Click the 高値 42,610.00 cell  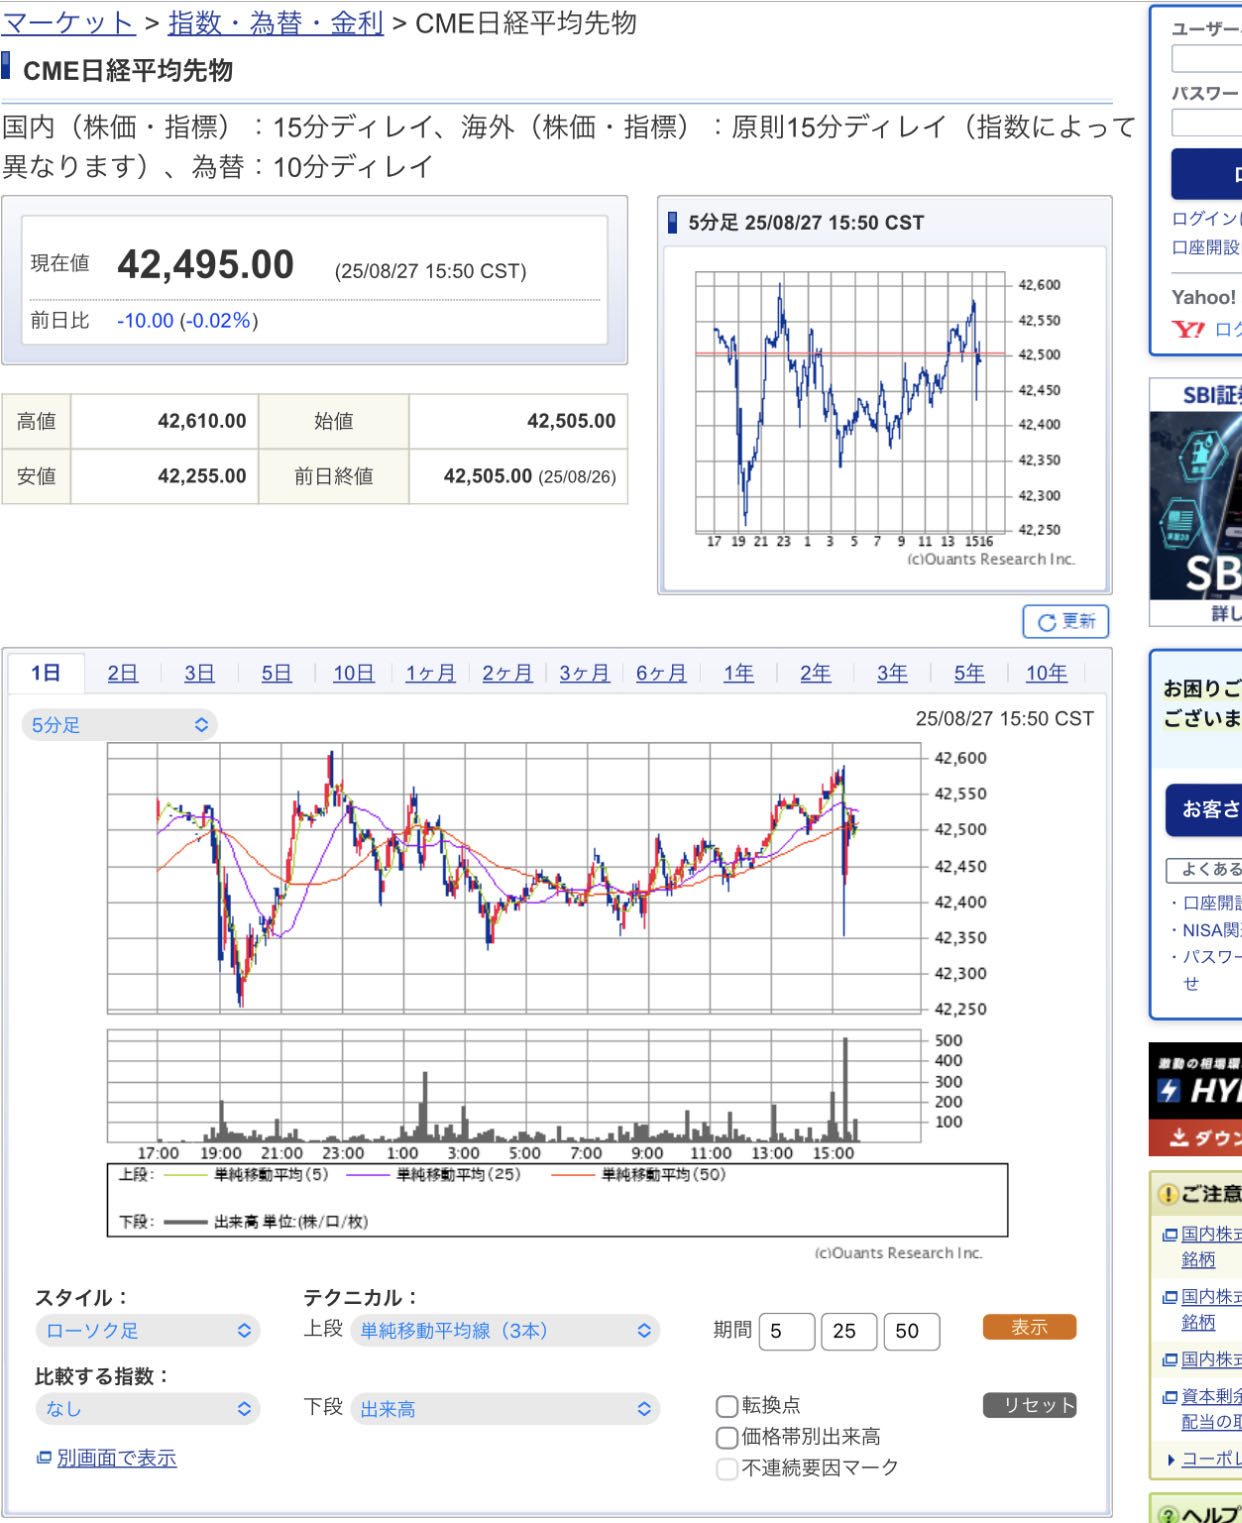(x=165, y=421)
